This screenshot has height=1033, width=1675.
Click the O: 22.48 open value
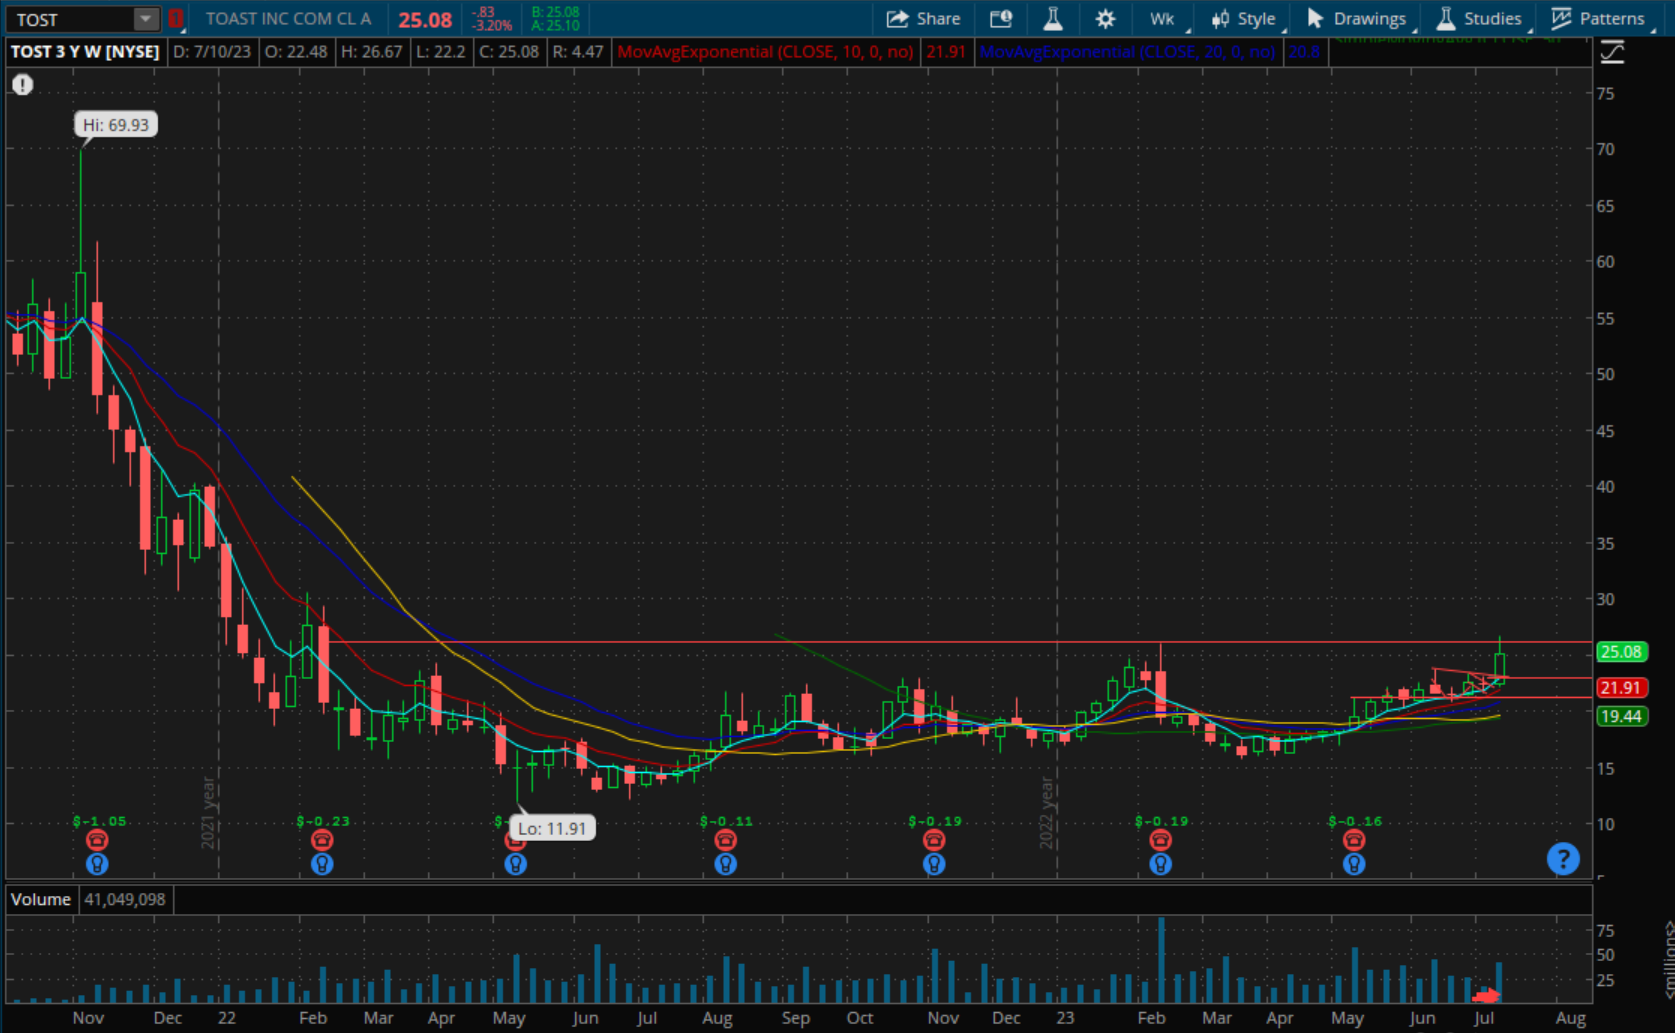click(295, 52)
